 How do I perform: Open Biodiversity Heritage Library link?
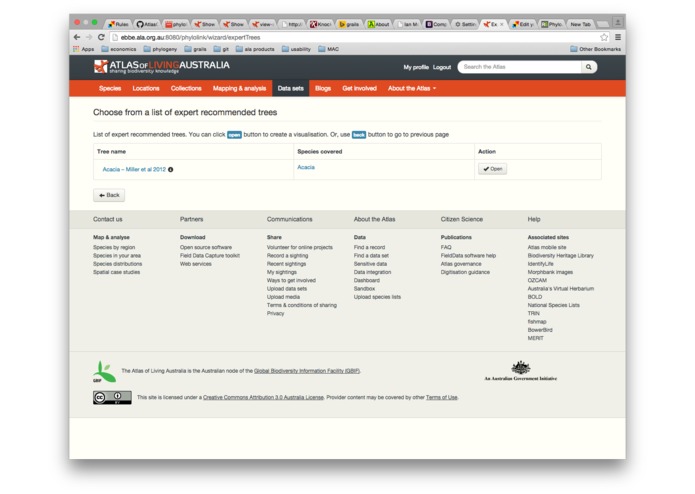click(x=560, y=256)
